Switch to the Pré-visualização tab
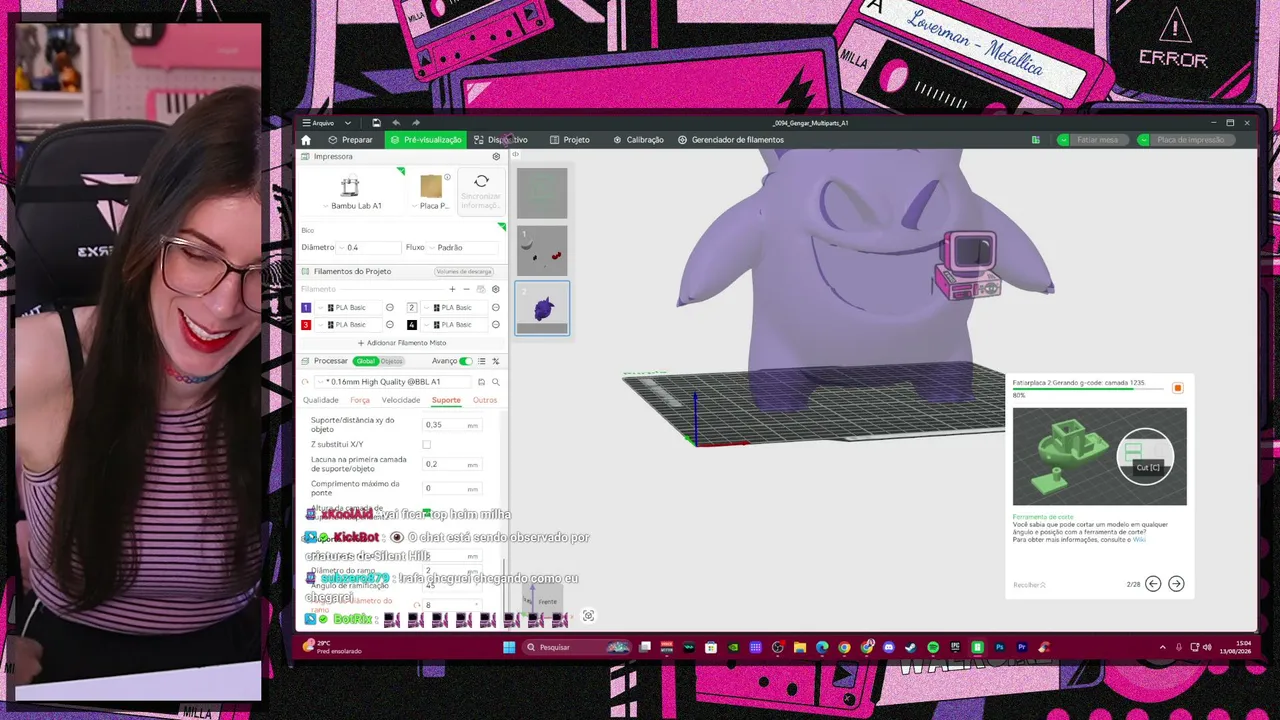Image resolution: width=1280 pixels, height=720 pixels. point(425,140)
